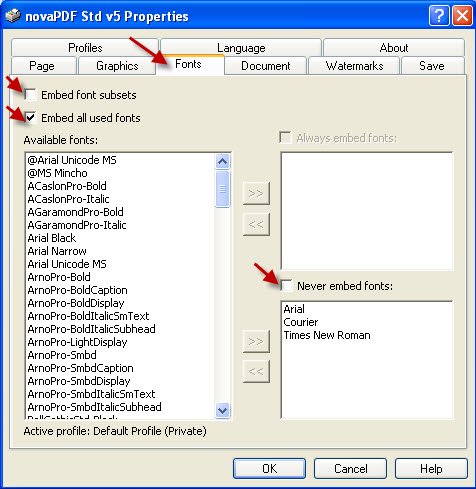
Task: Click the available fonts scrollbar thumb
Action: [222, 189]
